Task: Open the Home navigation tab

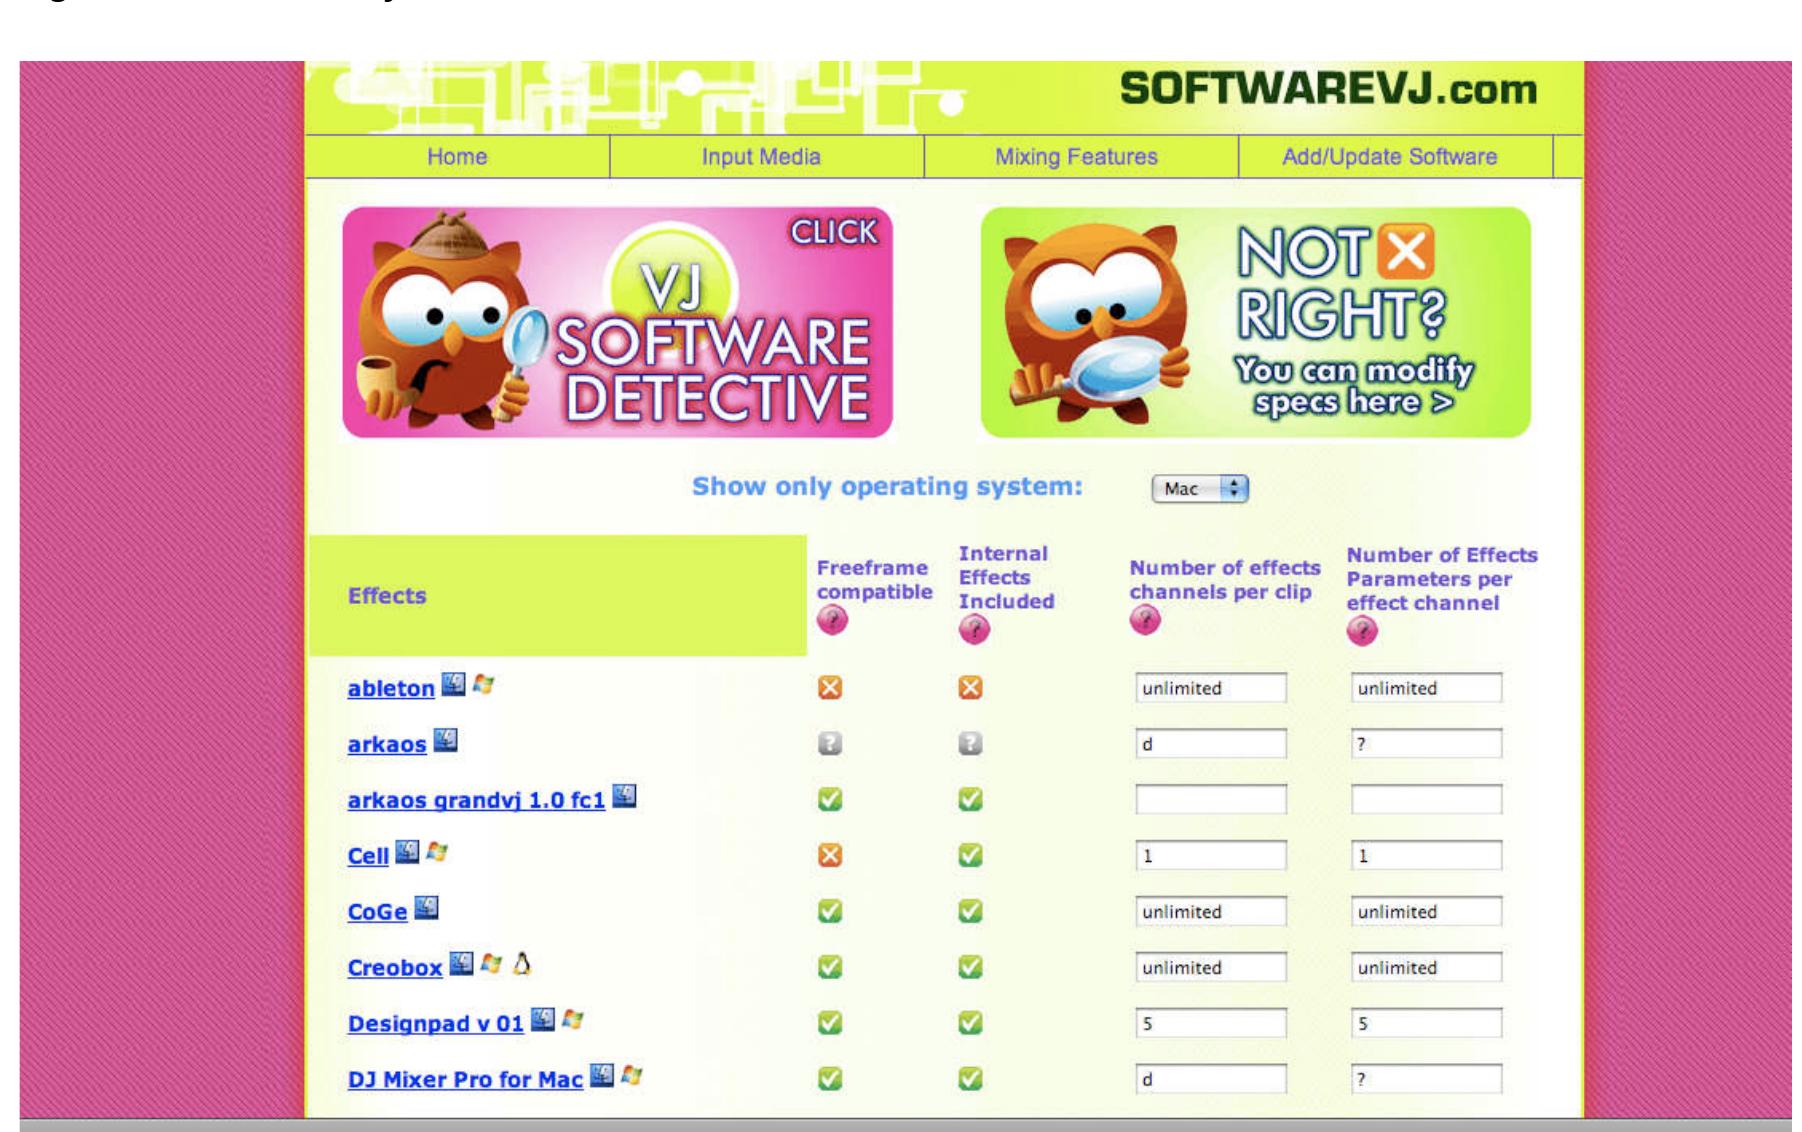Action: (x=457, y=157)
